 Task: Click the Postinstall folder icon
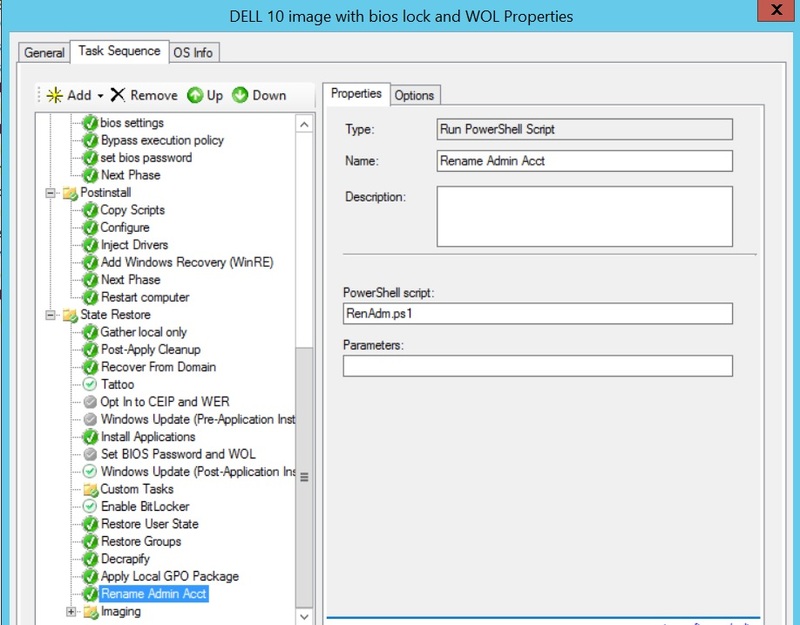click(x=70, y=192)
